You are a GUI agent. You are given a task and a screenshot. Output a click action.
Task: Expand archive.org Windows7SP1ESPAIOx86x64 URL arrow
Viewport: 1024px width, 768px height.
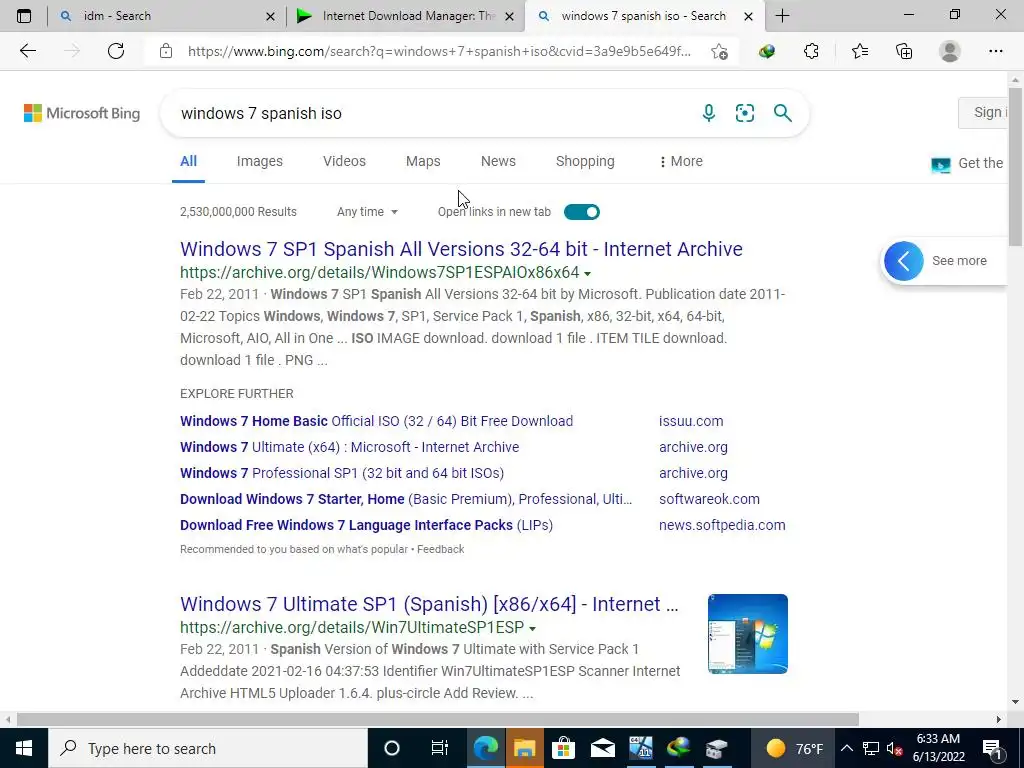pos(587,274)
